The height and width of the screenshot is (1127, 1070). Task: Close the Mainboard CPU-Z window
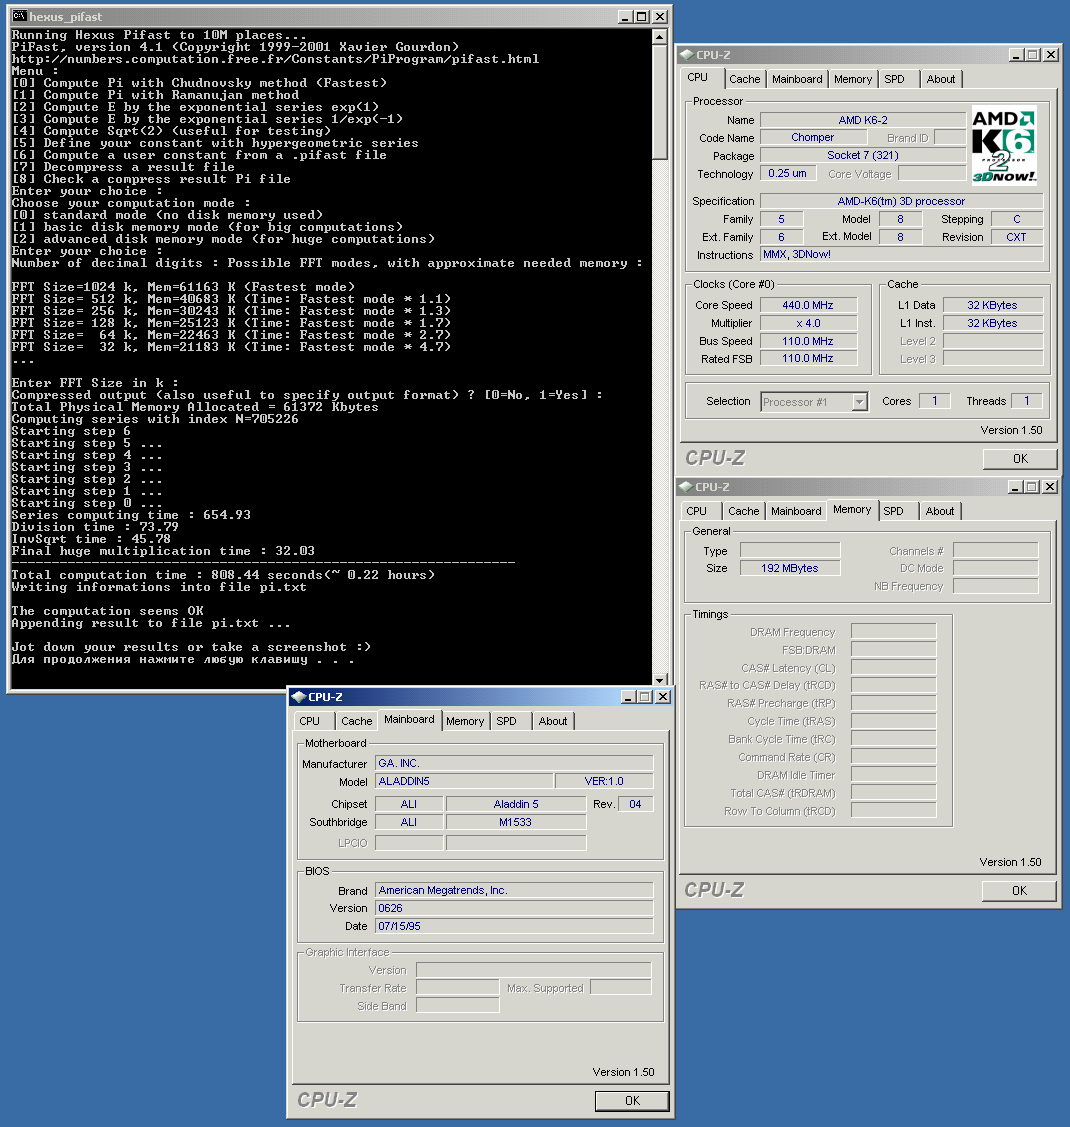coord(663,696)
